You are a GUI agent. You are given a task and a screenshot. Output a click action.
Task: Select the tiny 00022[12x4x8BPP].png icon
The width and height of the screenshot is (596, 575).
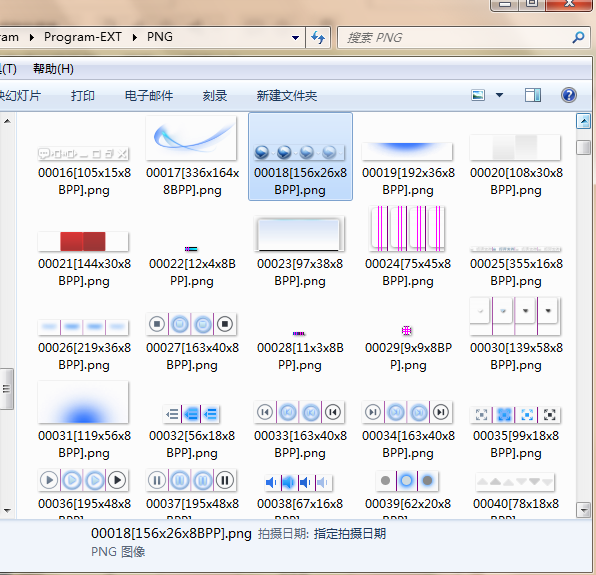pos(191,249)
